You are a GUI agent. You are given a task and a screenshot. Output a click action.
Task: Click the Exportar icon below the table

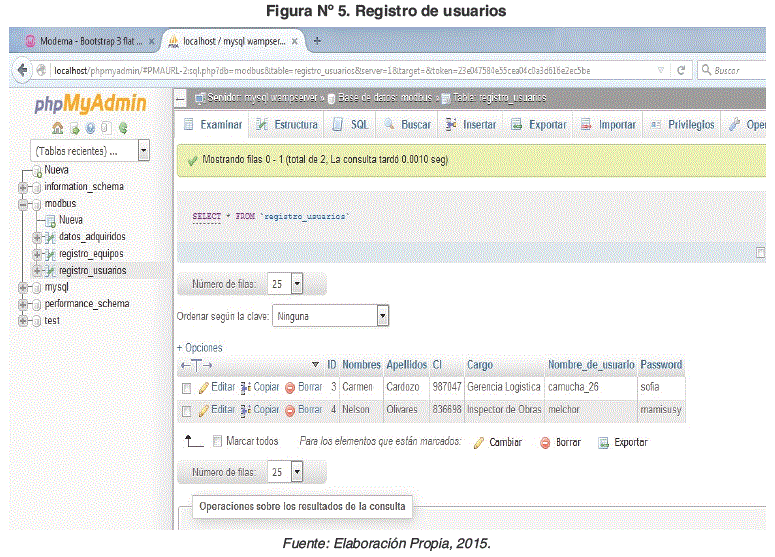coord(603,442)
